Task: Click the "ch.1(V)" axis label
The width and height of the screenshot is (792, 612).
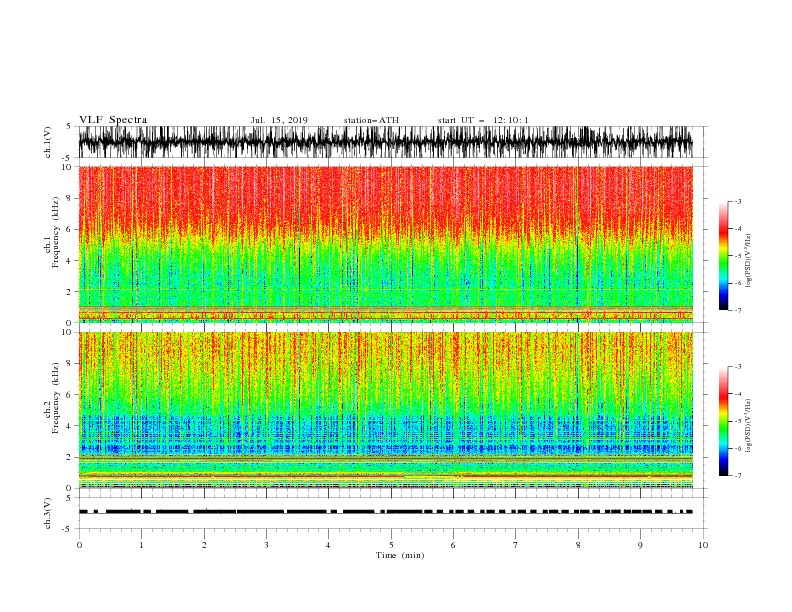Action: (x=48, y=142)
